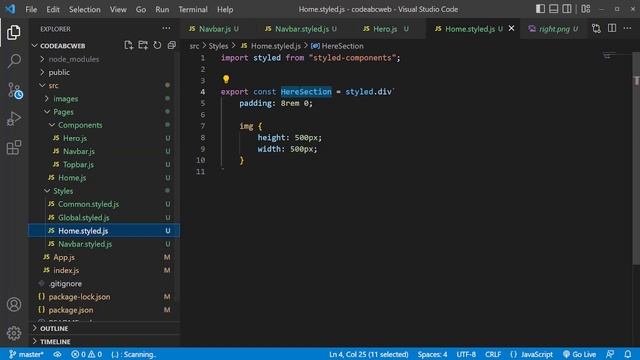Click the sync changes cloud icon

click(x=57, y=354)
